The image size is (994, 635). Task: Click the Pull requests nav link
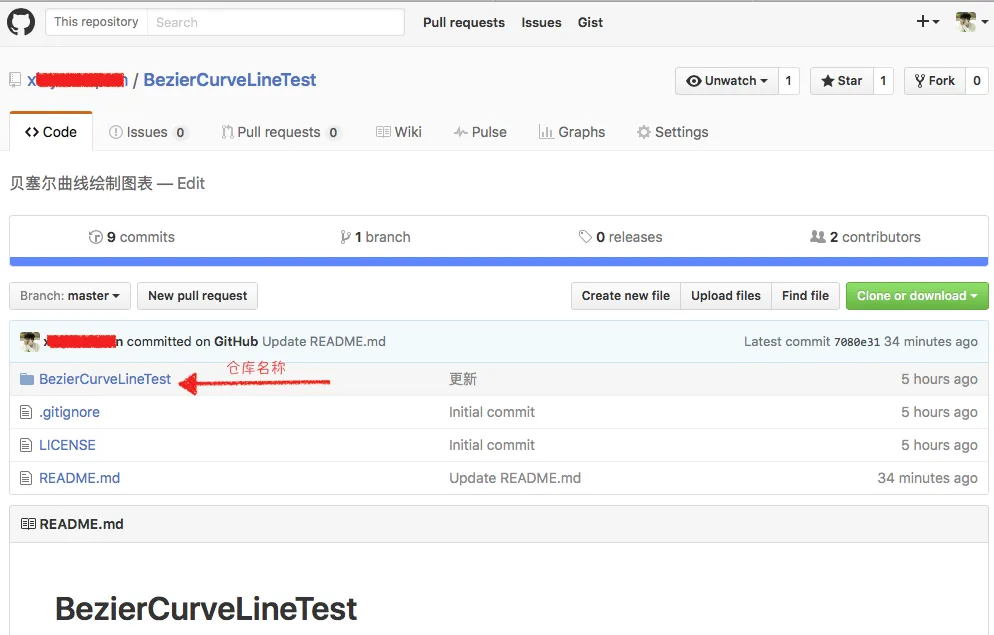463,22
